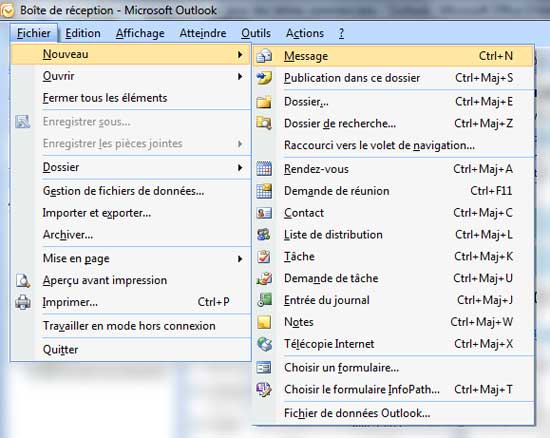
Task: Expand the Dossier submenu arrow in Fichier menu
Action: (x=240, y=167)
